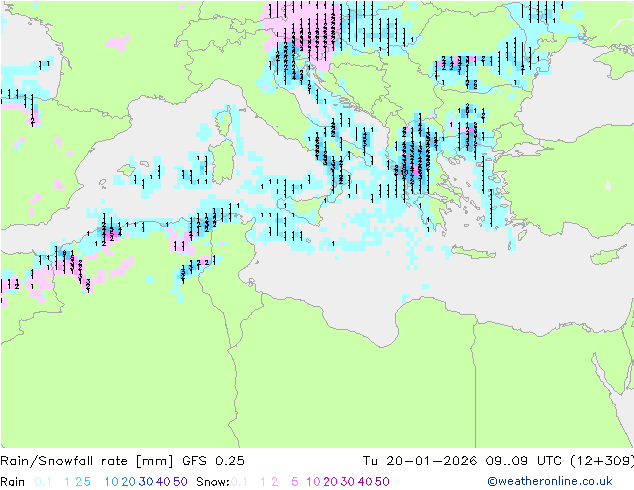
Task: Select the Snow legend value 50
Action: tap(382, 482)
